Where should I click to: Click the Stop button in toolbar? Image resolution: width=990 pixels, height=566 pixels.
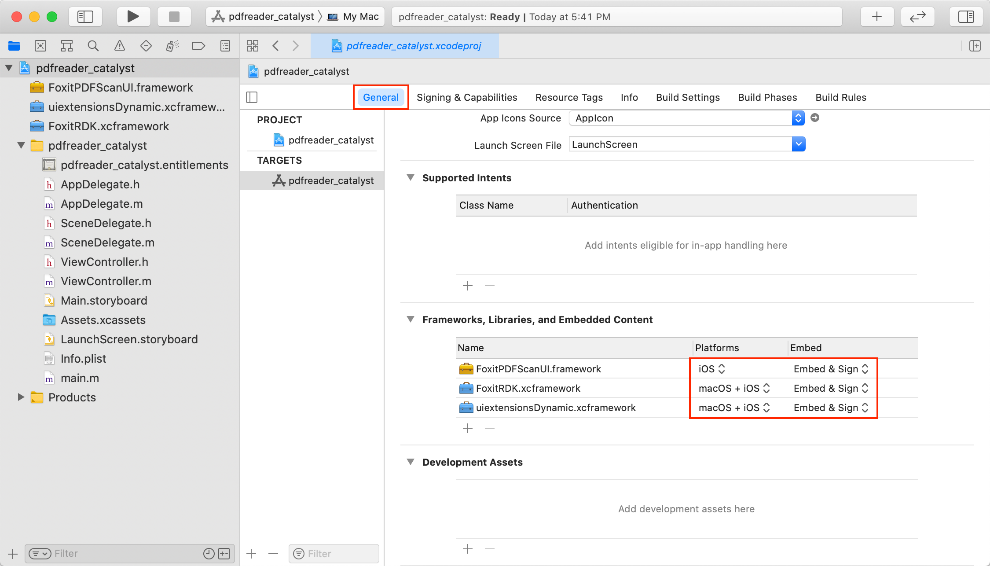coord(174,17)
